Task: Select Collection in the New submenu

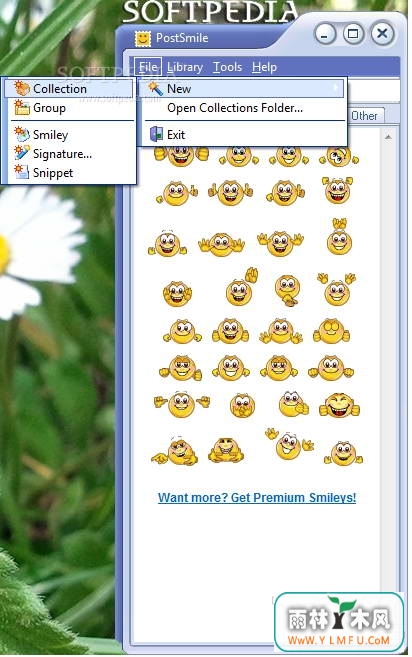Action: coord(69,89)
